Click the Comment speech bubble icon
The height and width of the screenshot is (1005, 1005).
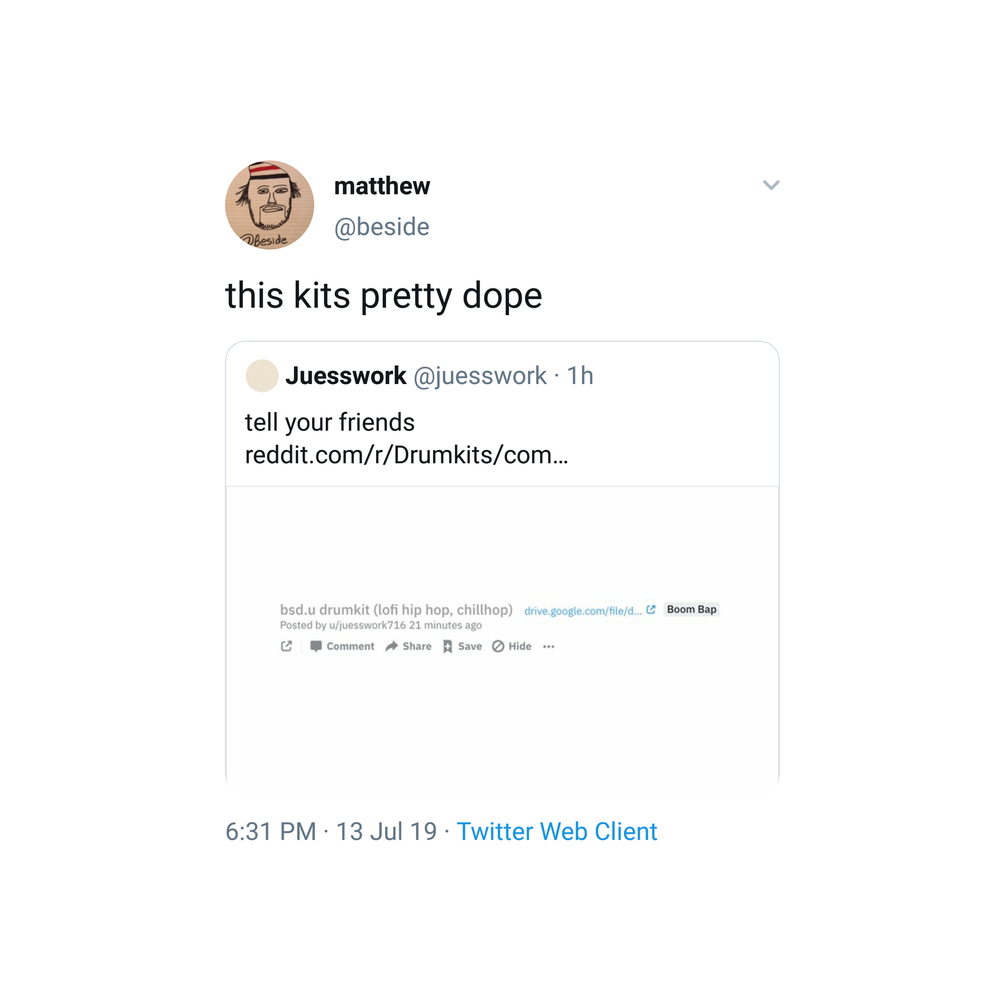pyautogui.click(x=315, y=646)
